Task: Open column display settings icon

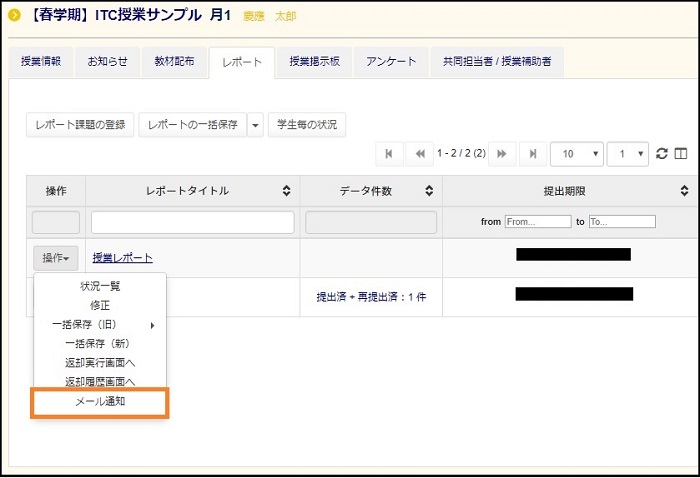Action: coord(681,154)
